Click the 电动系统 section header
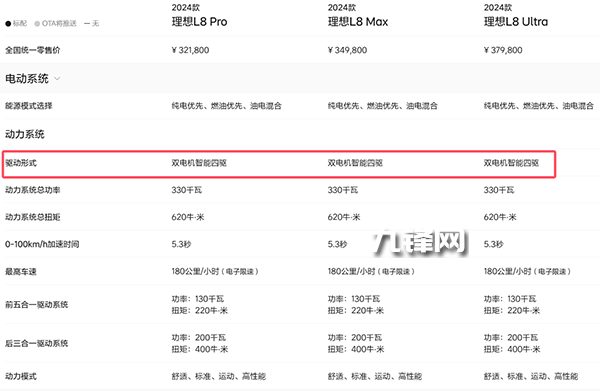 (27, 79)
